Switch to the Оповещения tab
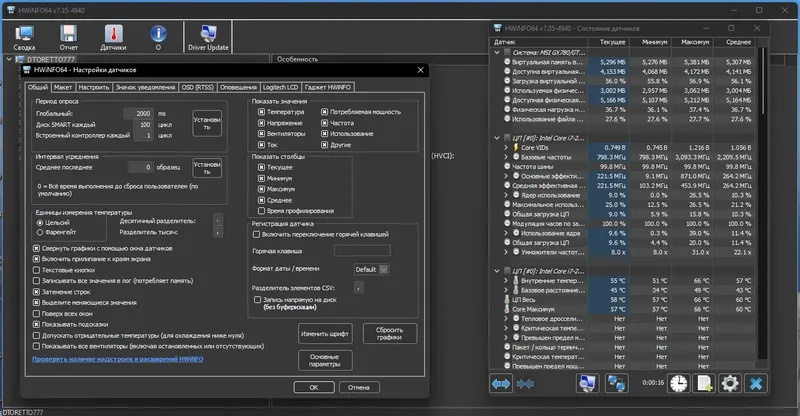Screen dimensions: 800x416 (x=238, y=87)
